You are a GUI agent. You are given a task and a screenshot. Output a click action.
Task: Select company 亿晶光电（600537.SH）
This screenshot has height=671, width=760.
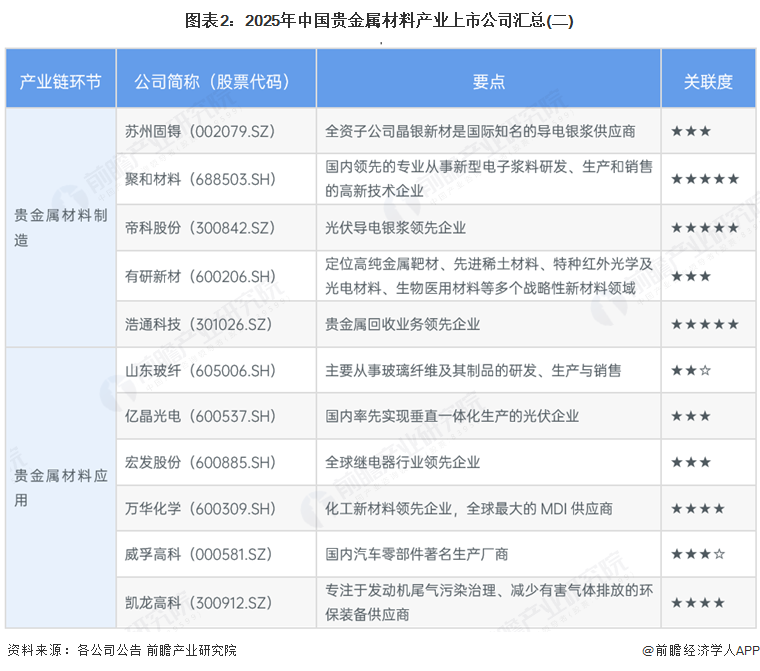[200, 416]
